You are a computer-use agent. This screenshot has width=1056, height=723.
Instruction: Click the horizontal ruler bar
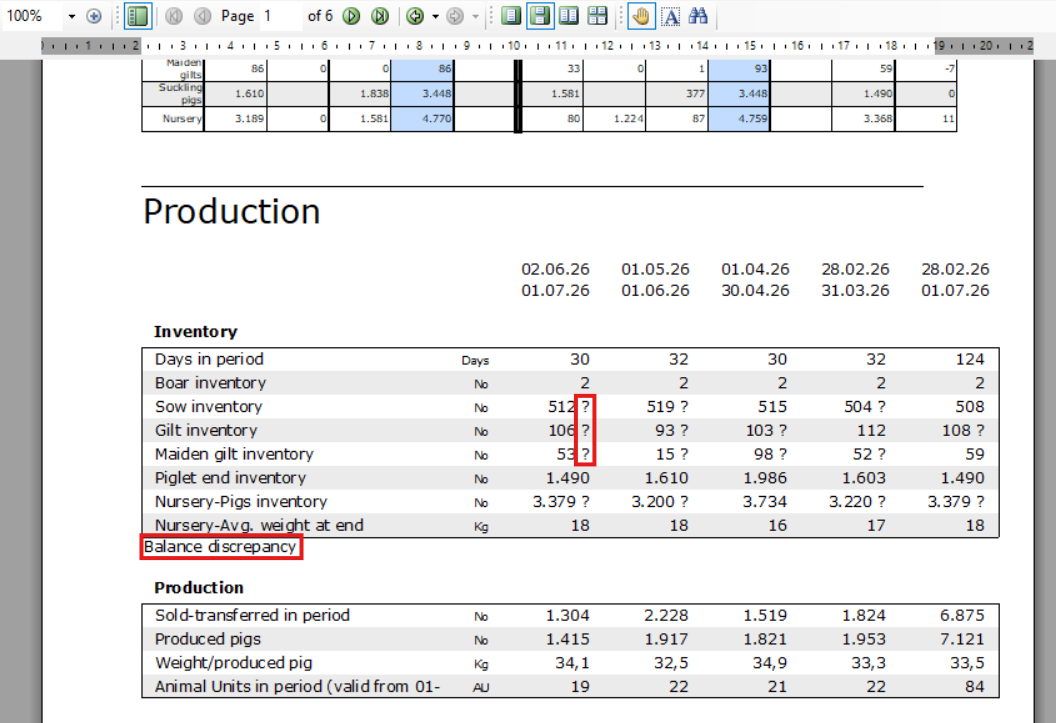coord(537,46)
